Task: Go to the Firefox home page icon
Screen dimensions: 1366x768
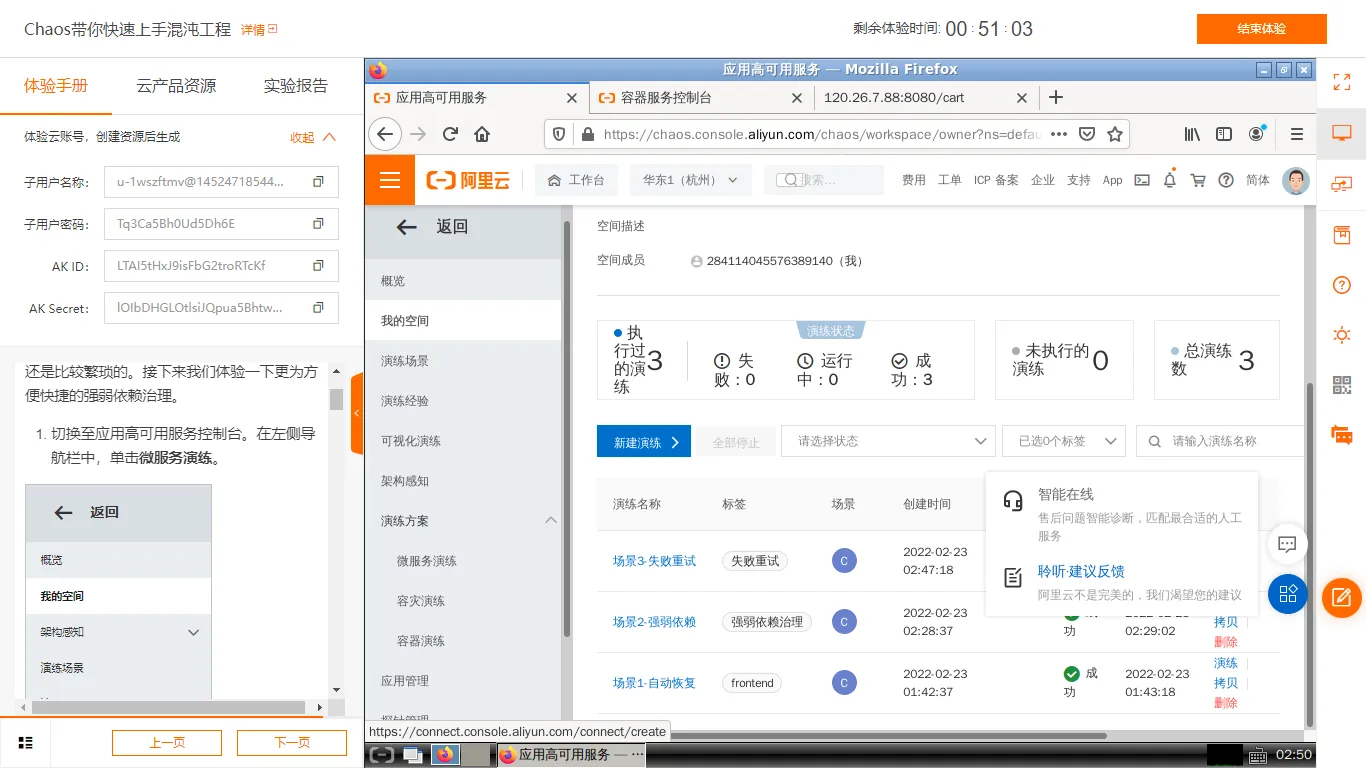Action: [x=482, y=134]
